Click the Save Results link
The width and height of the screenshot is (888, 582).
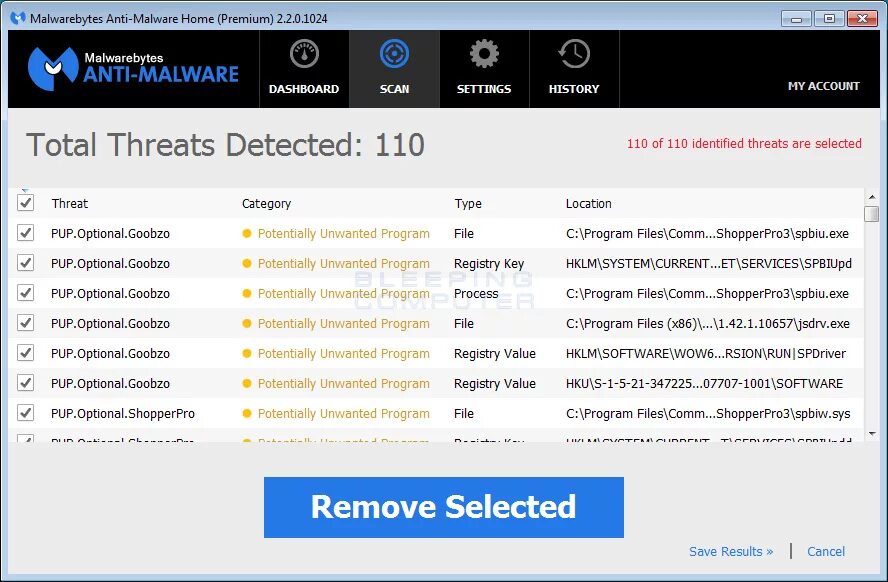click(x=731, y=551)
